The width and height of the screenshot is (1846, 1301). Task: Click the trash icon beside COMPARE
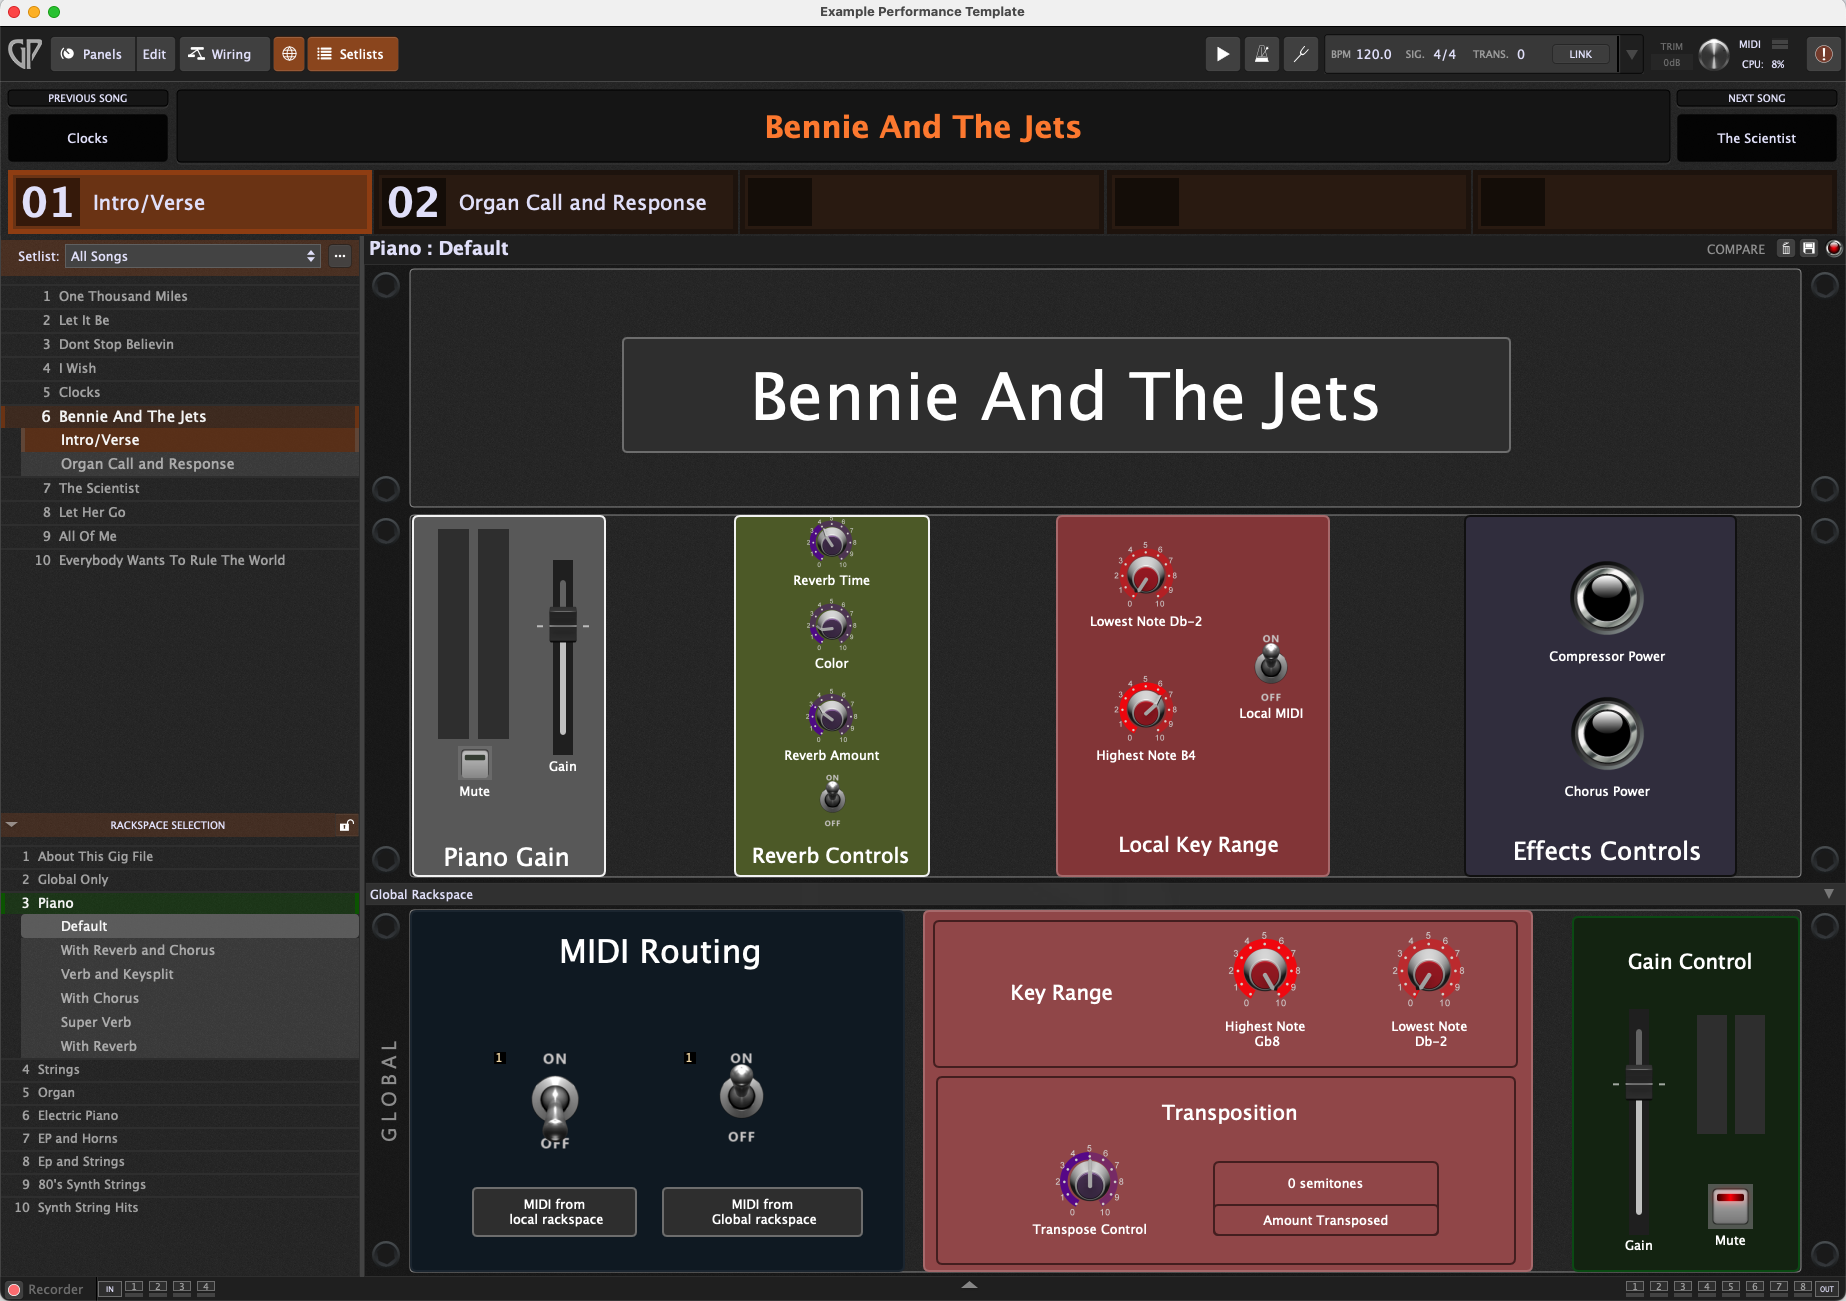point(1786,248)
